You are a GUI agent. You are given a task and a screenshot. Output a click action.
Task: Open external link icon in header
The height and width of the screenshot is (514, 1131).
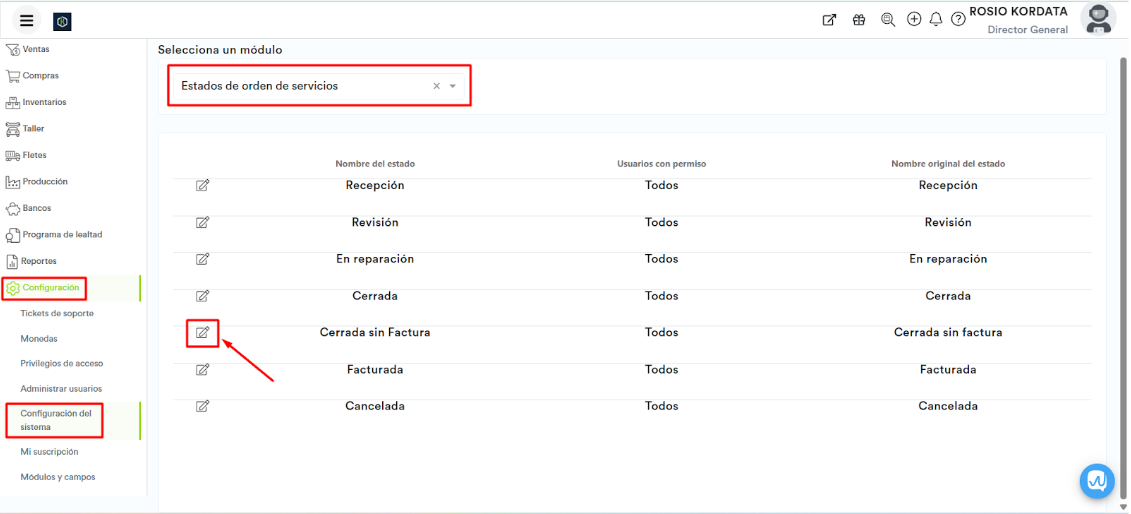[x=829, y=20]
